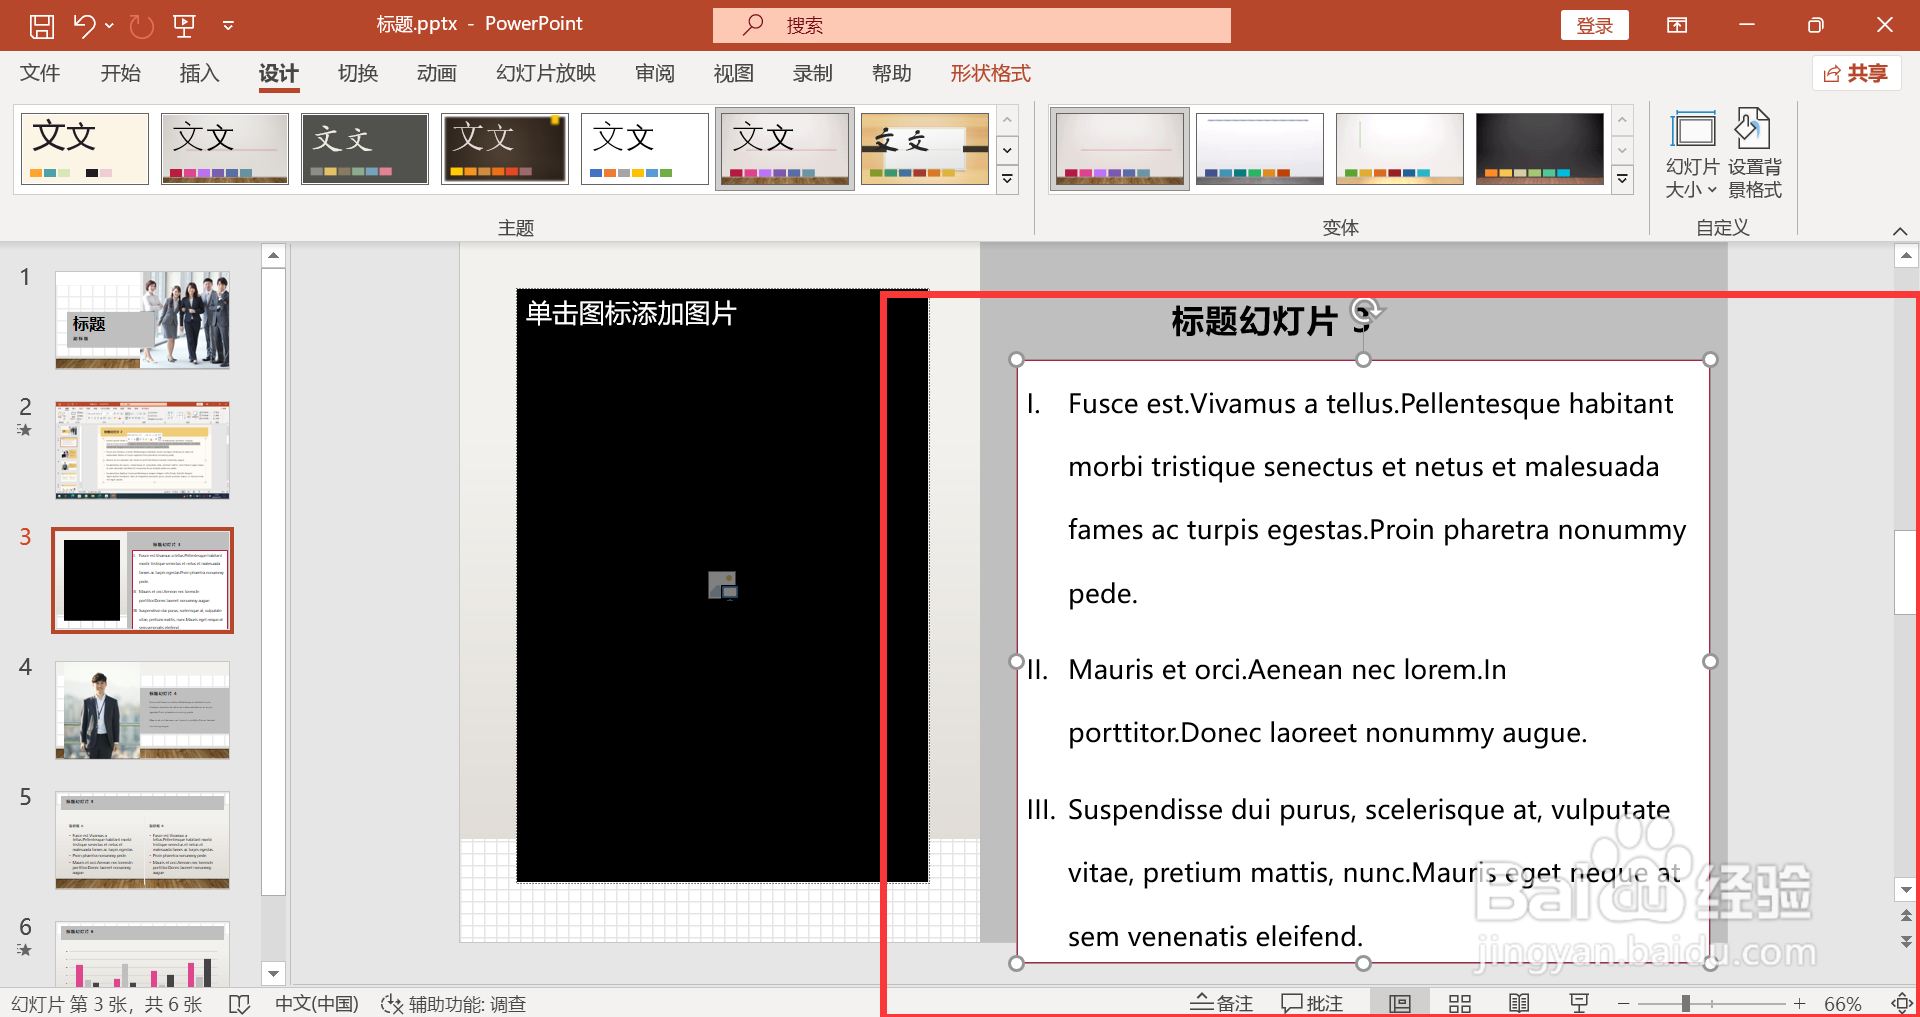This screenshot has width=1920, height=1017.
Task: Click the Redo icon
Action: pyautogui.click(x=142, y=26)
